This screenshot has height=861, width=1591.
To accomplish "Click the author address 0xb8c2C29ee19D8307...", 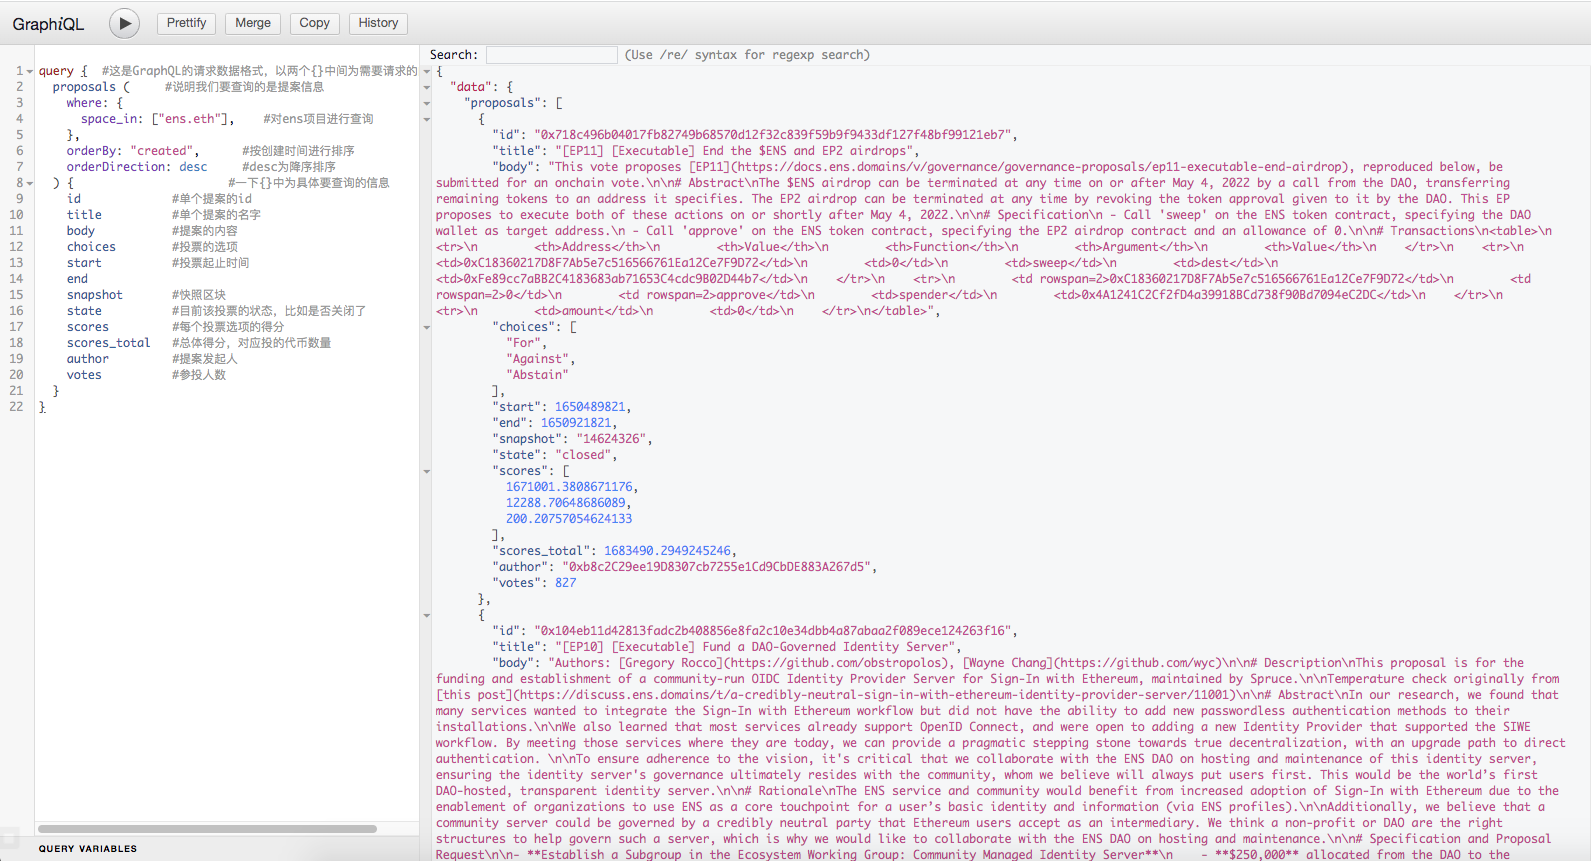I will pos(717,567).
